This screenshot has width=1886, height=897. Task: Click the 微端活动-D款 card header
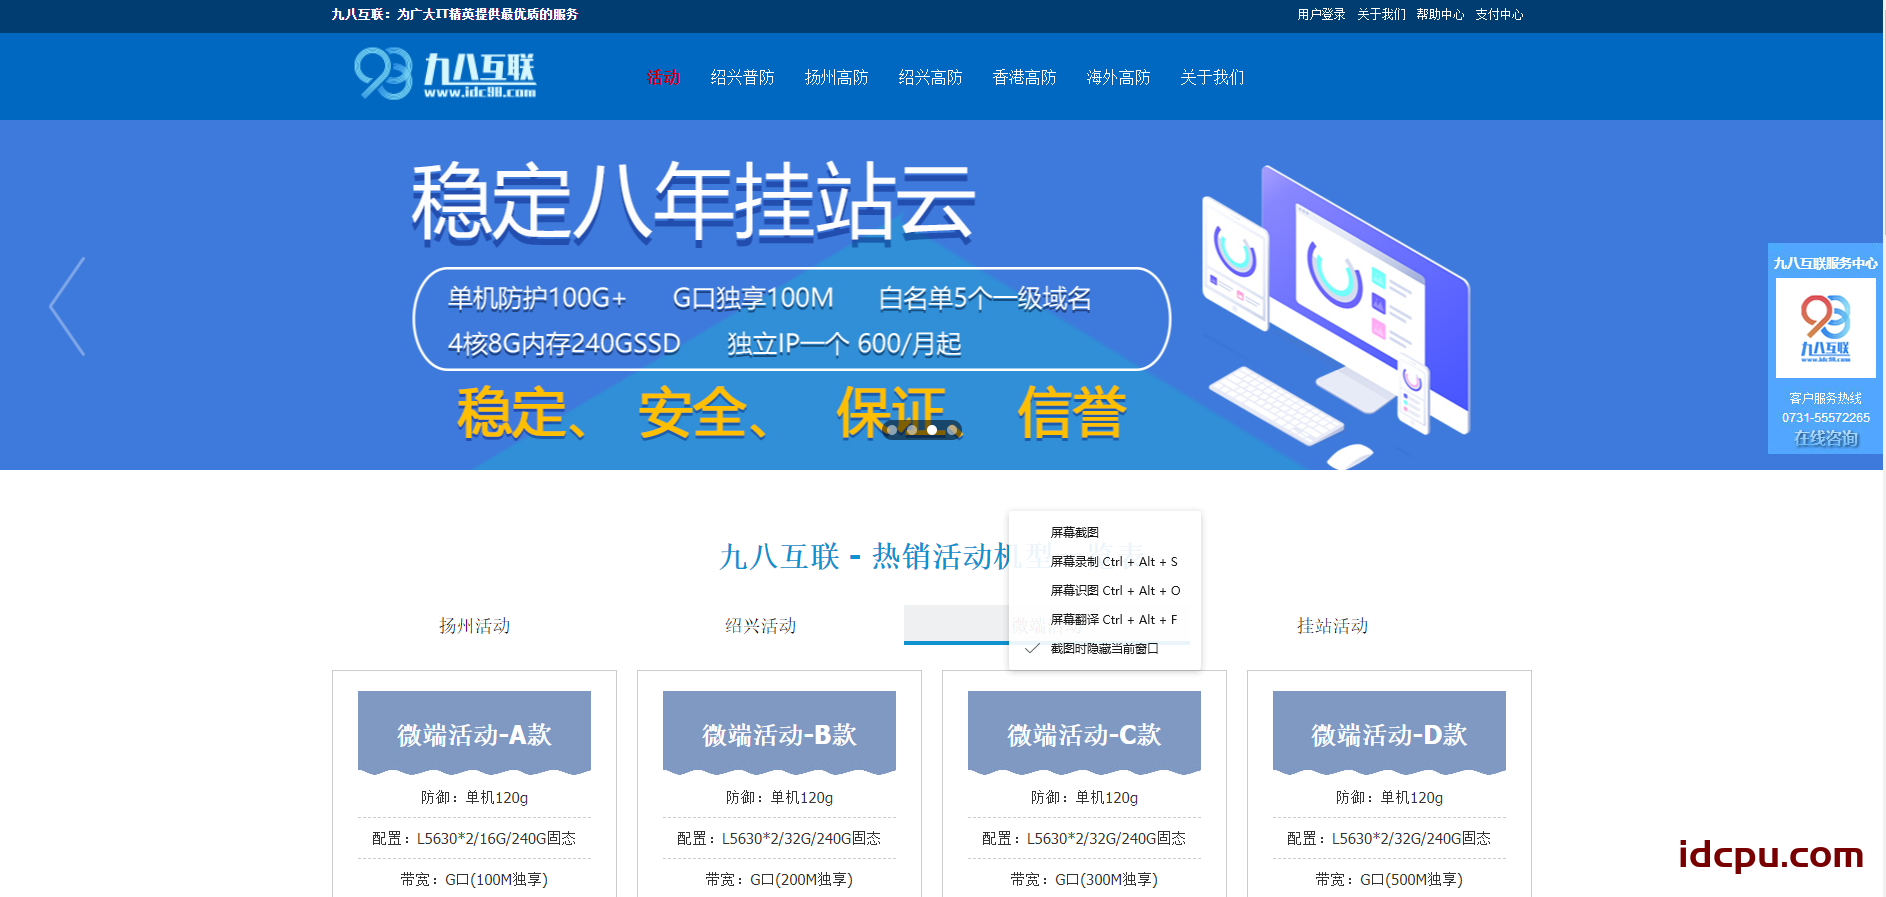click(x=1389, y=733)
